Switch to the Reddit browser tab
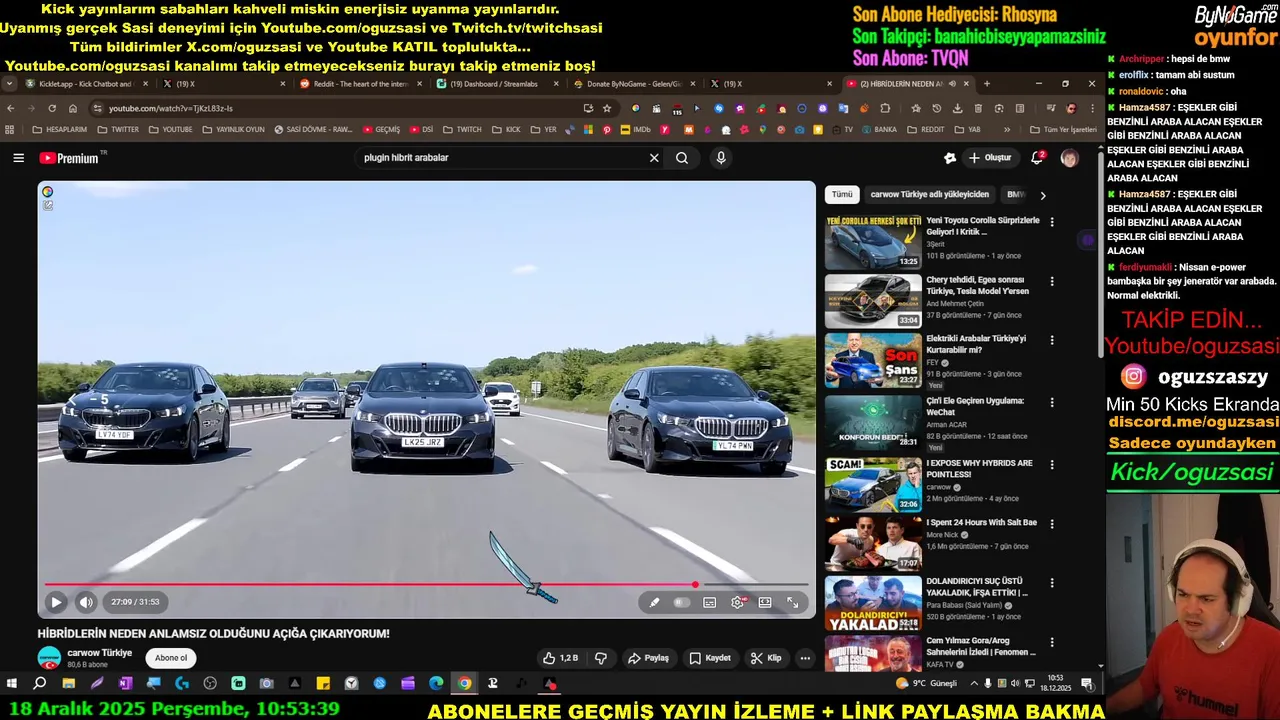 coord(359,84)
